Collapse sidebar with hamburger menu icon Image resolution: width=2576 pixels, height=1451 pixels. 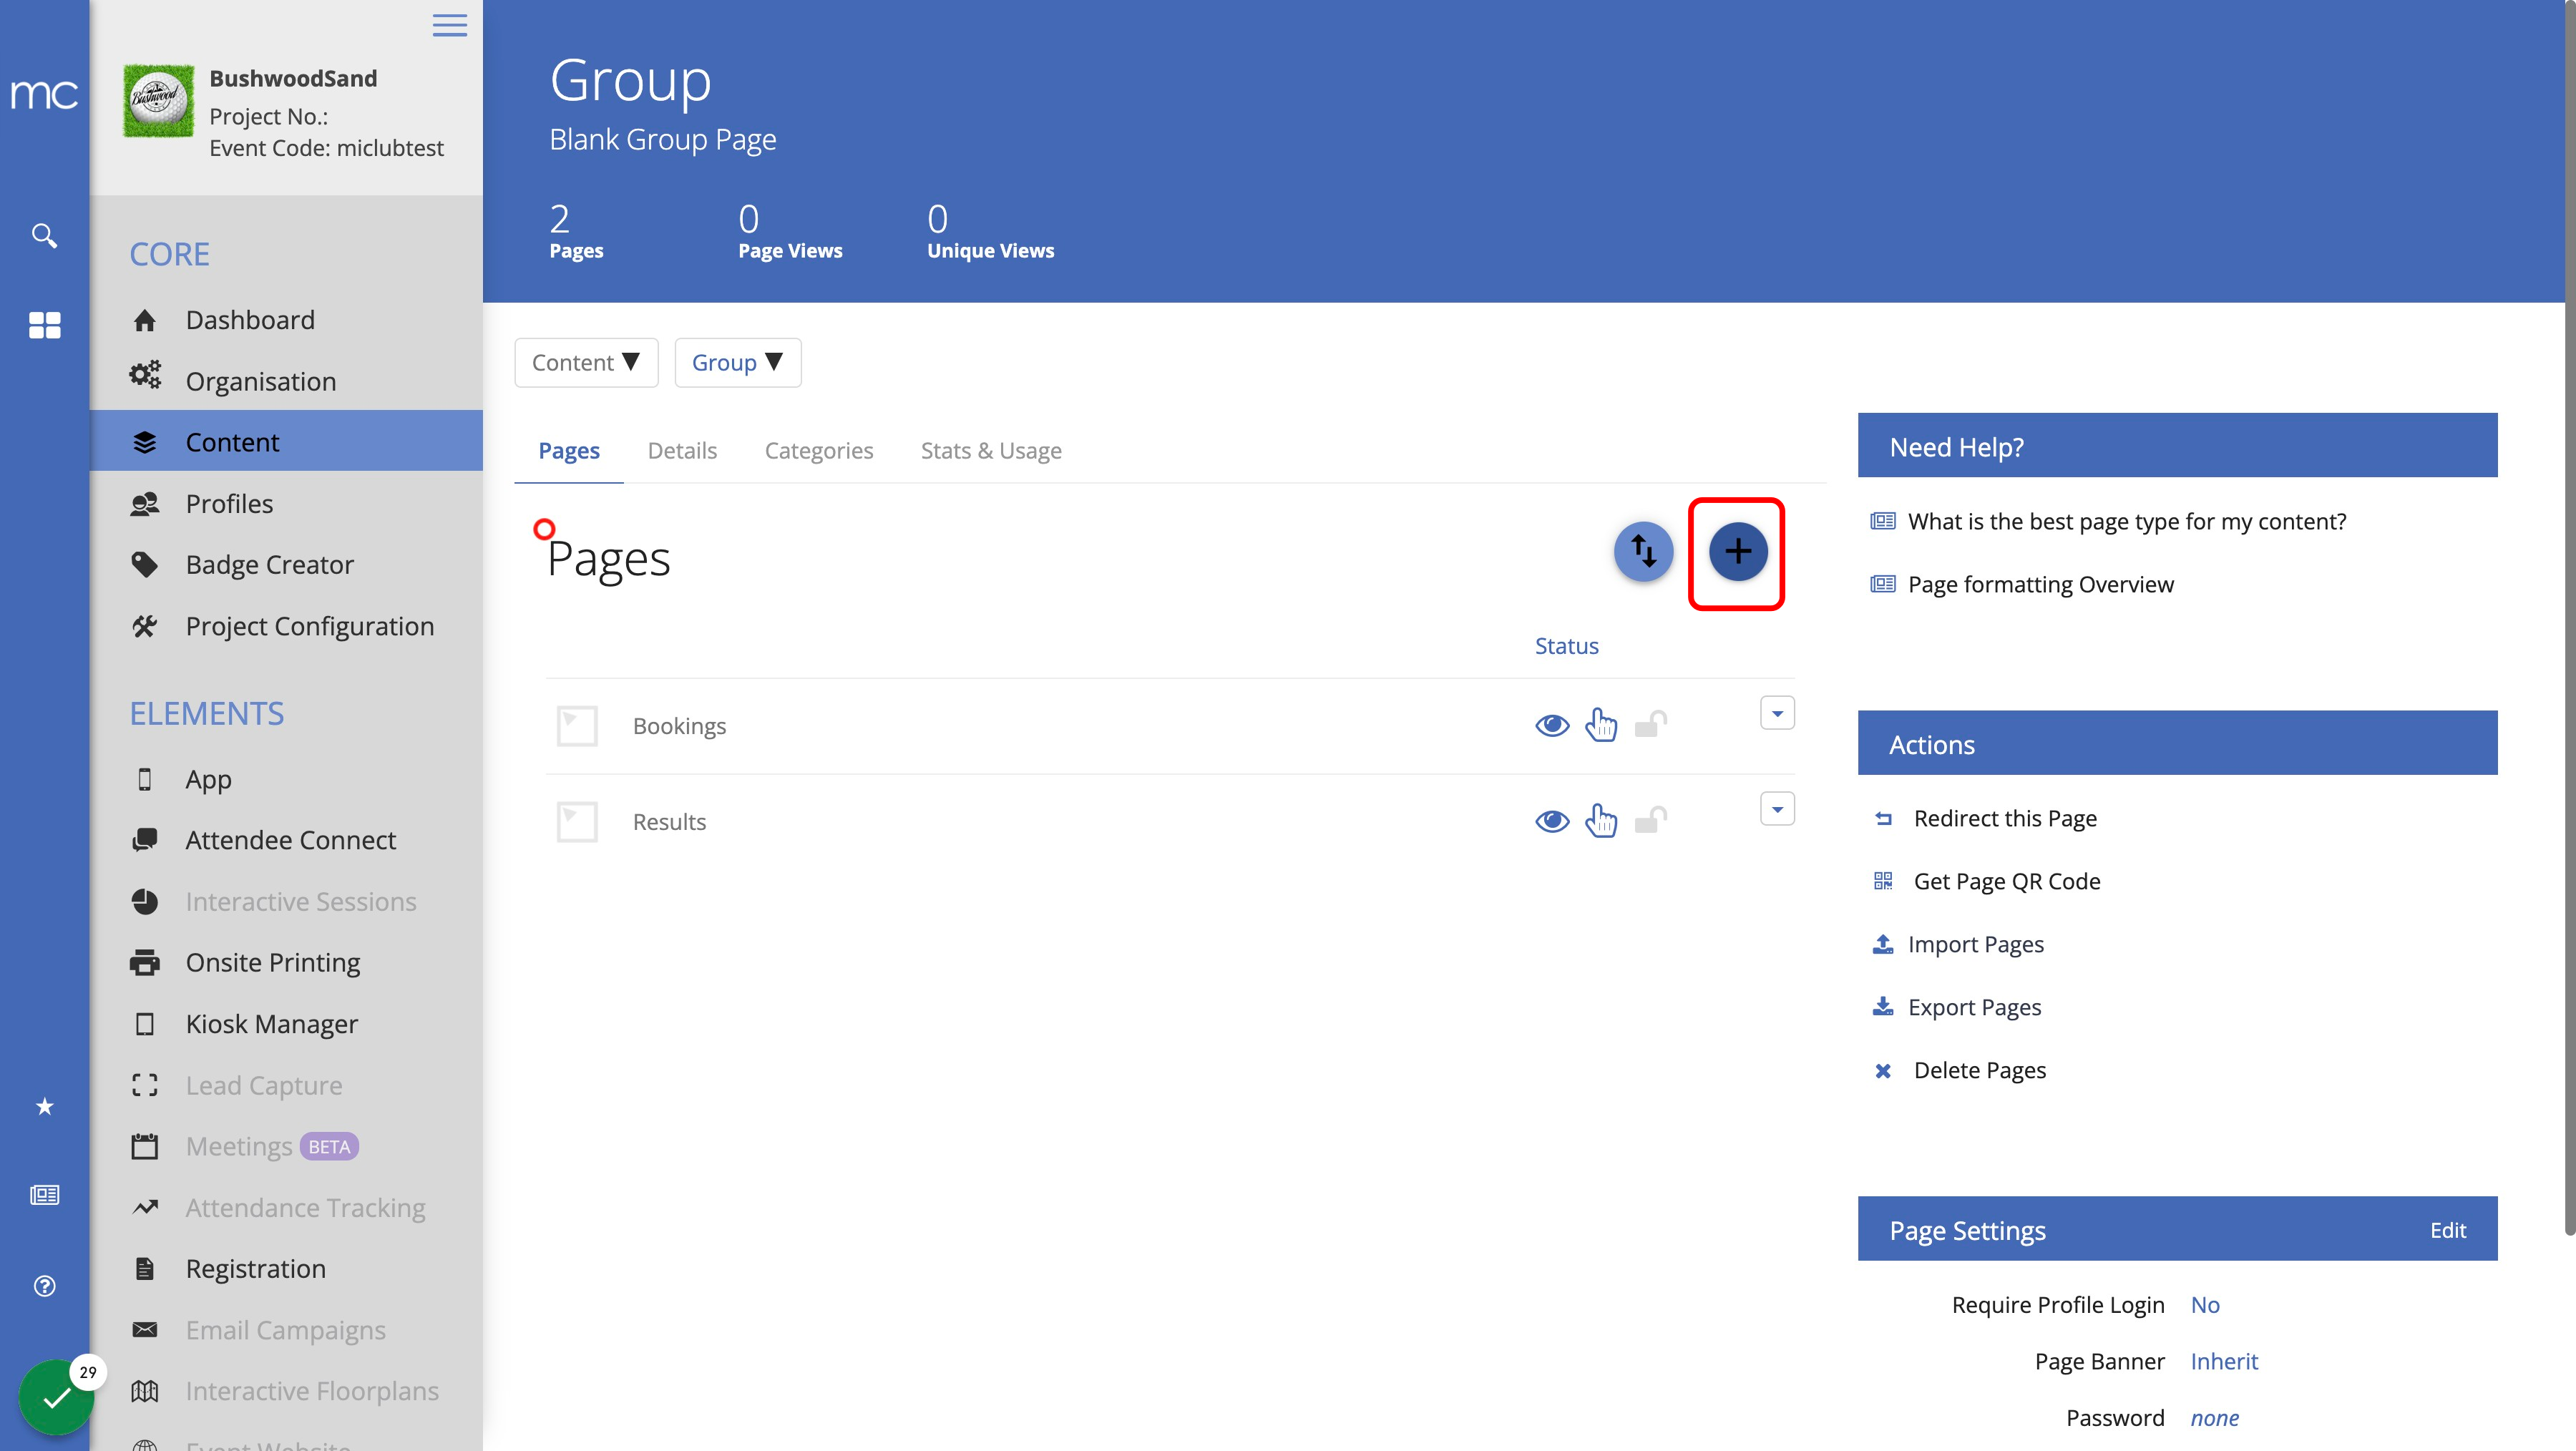pyautogui.click(x=449, y=25)
